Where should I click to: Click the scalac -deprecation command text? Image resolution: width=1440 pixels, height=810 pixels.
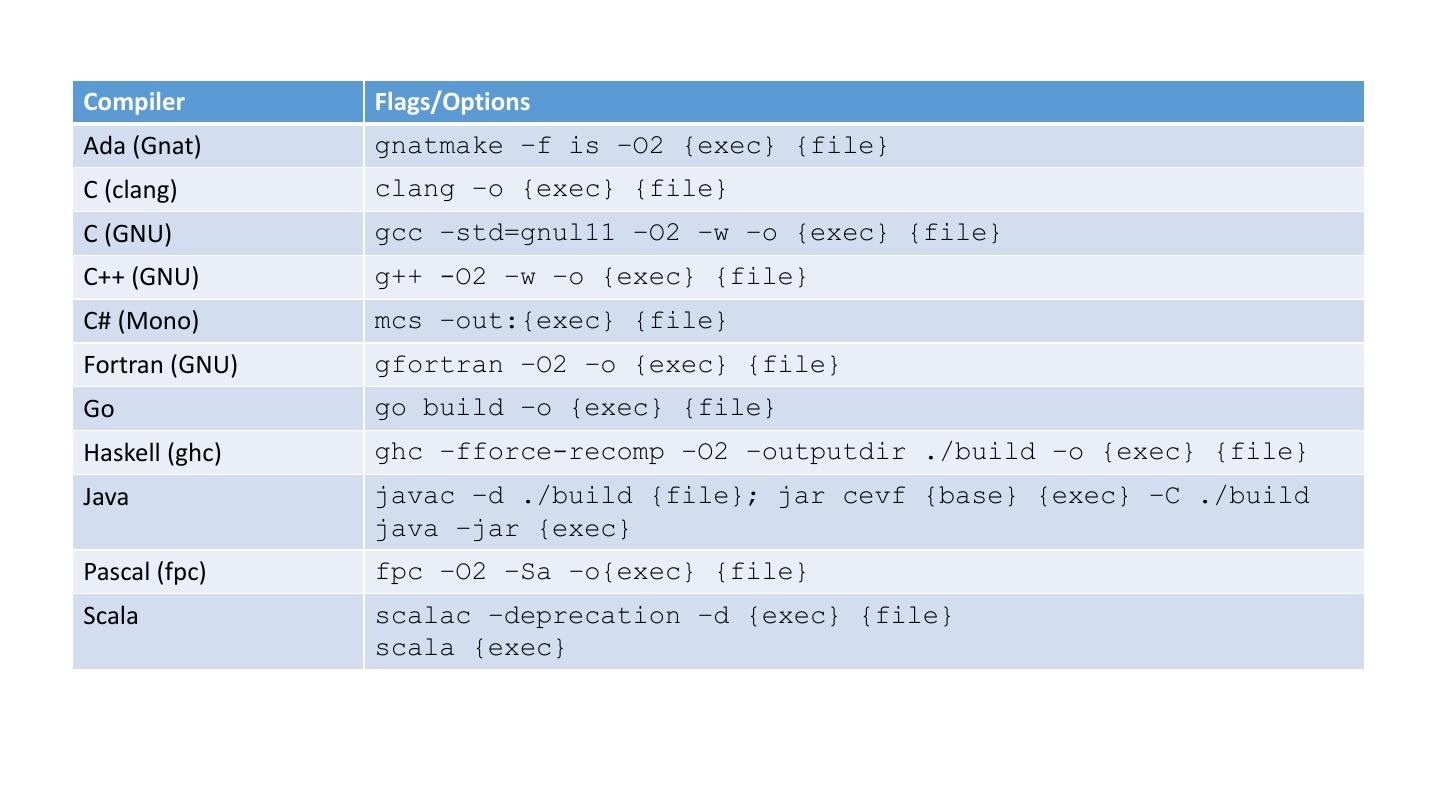coord(664,616)
